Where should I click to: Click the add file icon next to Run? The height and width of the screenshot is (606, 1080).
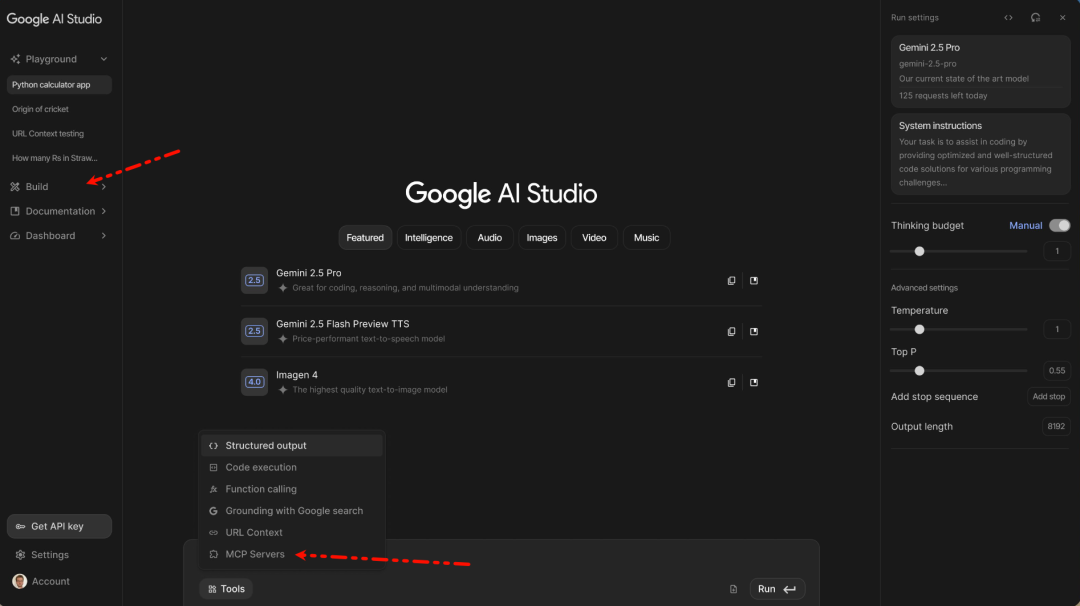pyautogui.click(x=733, y=589)
